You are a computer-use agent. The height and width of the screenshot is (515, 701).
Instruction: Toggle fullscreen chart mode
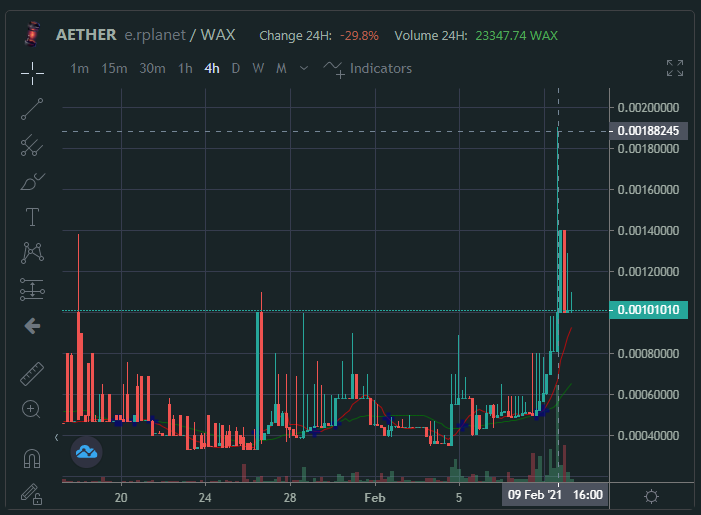675,68
